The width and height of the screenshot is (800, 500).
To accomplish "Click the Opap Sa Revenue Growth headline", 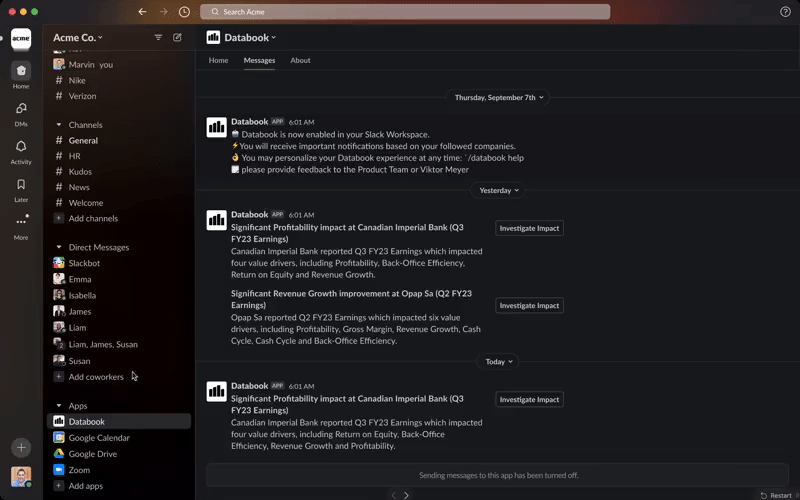I will coord(351,299).
